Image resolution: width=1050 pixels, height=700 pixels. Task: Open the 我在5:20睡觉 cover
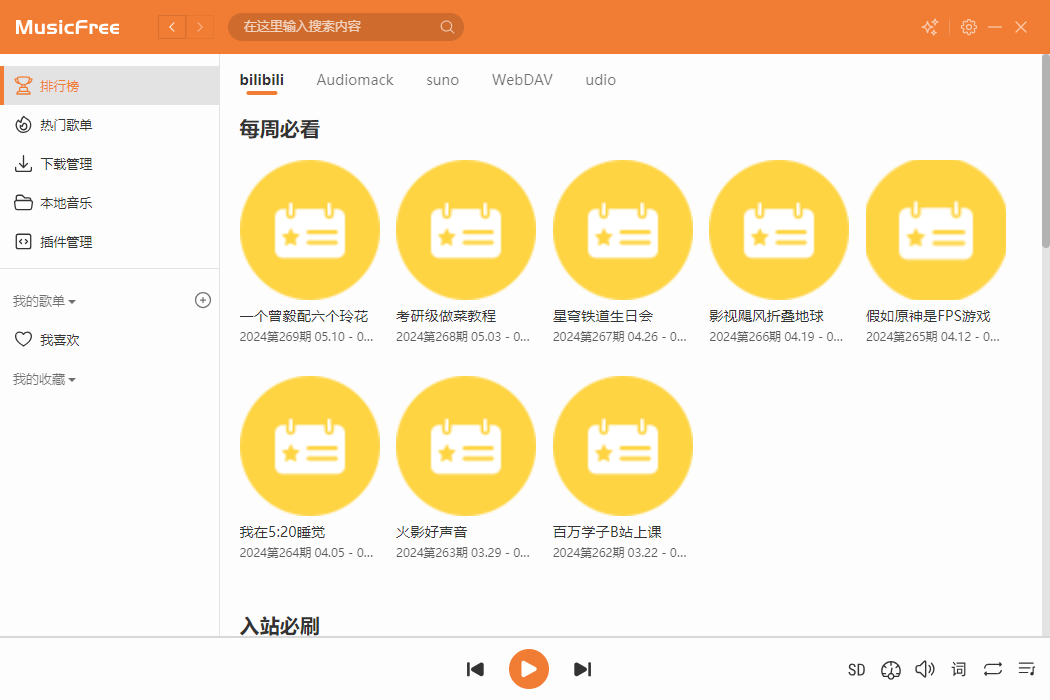(309, 446)
